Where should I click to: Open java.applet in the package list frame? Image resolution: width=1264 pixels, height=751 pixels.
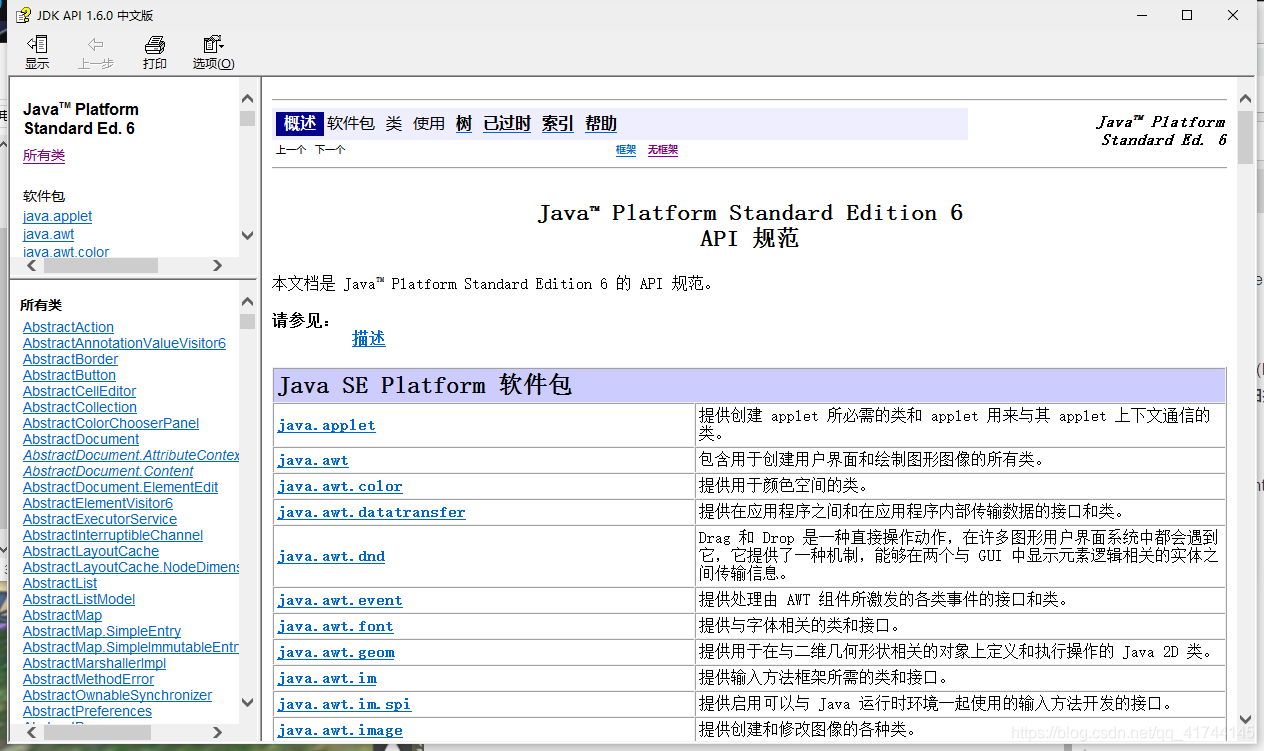[57, 216]
